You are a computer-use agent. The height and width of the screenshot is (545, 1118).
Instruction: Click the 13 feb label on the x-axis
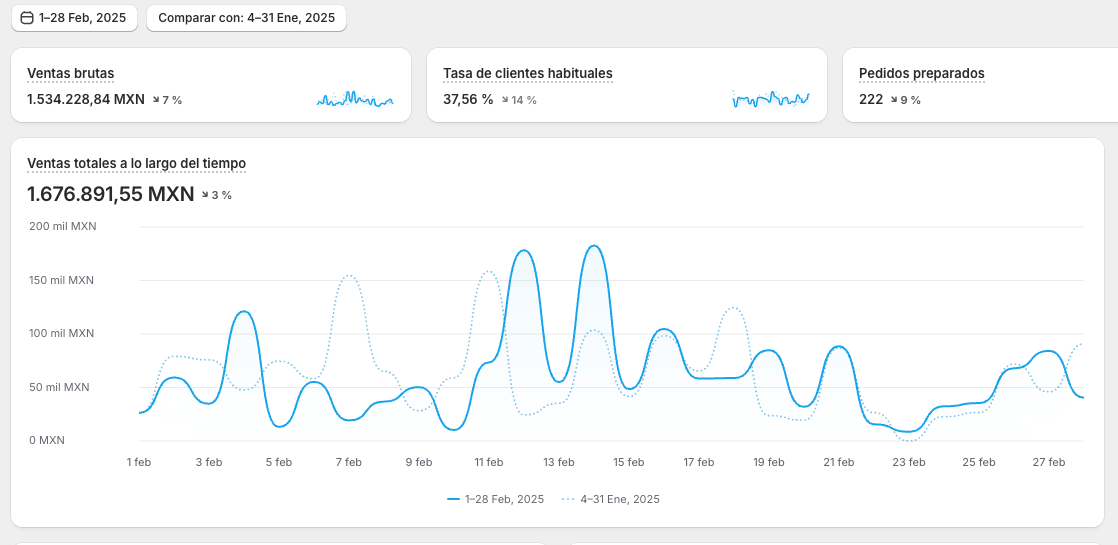(558, 462)
